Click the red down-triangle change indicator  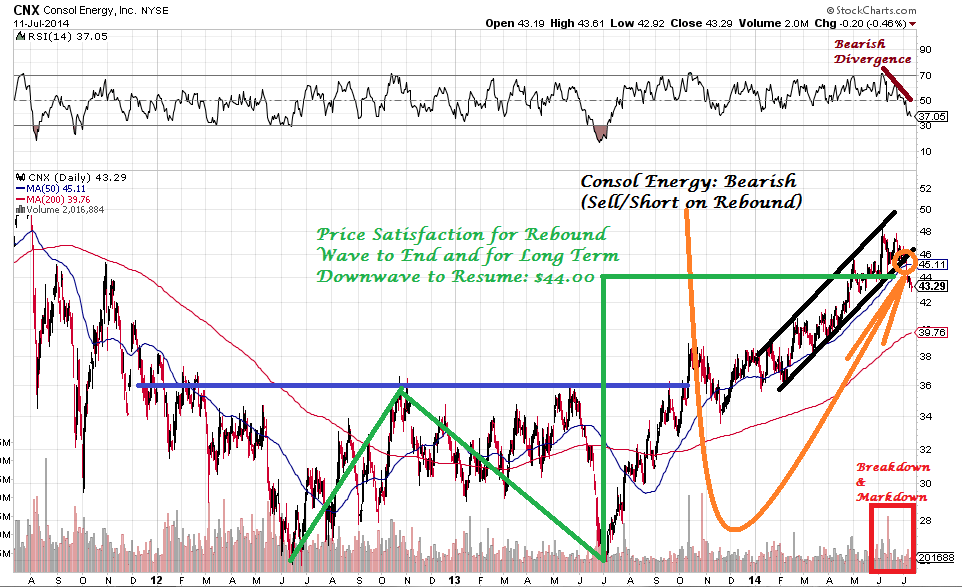coord(912,24)
